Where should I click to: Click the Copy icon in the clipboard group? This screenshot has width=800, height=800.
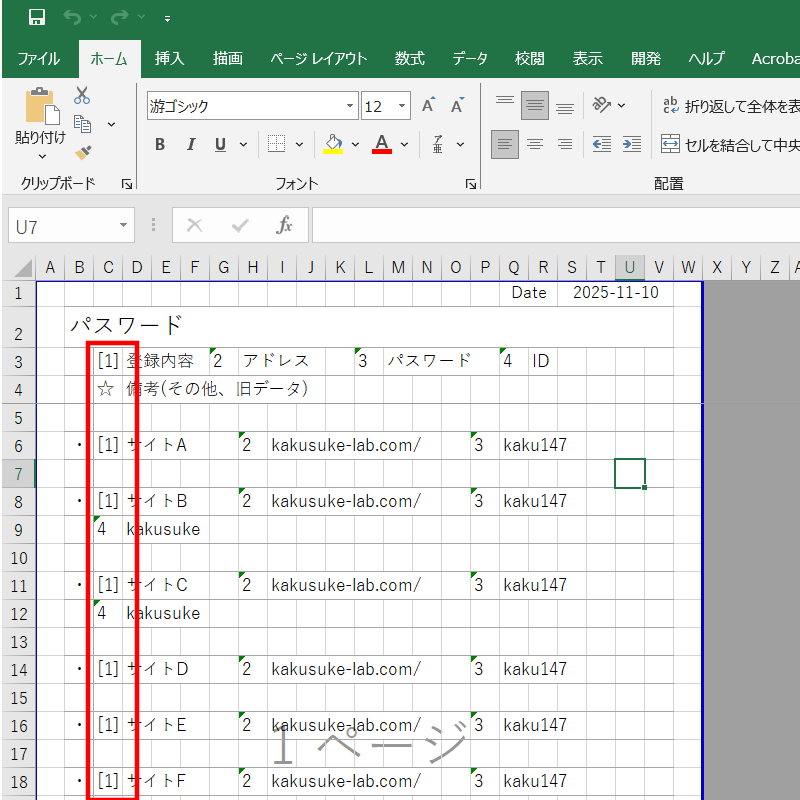click(83, 124)
